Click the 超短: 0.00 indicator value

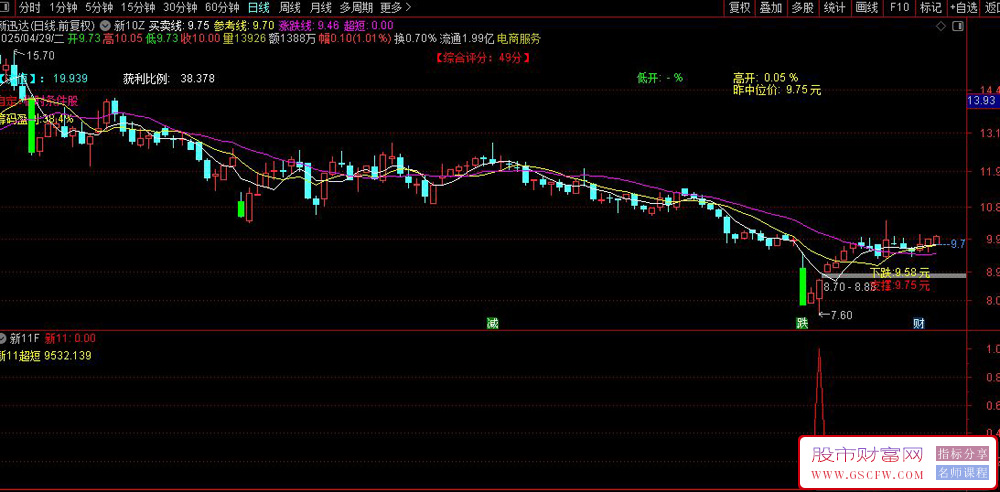[369, 26]
